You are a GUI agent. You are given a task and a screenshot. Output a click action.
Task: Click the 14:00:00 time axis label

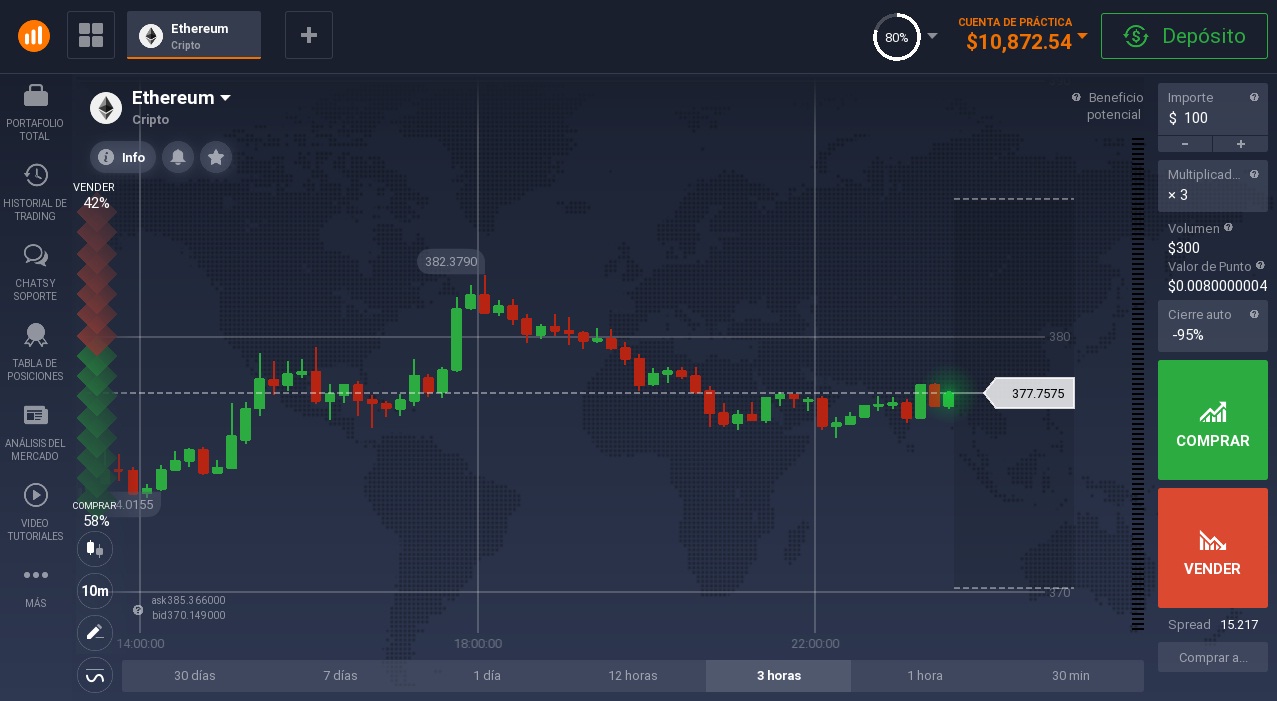click(x=140, y=644)
